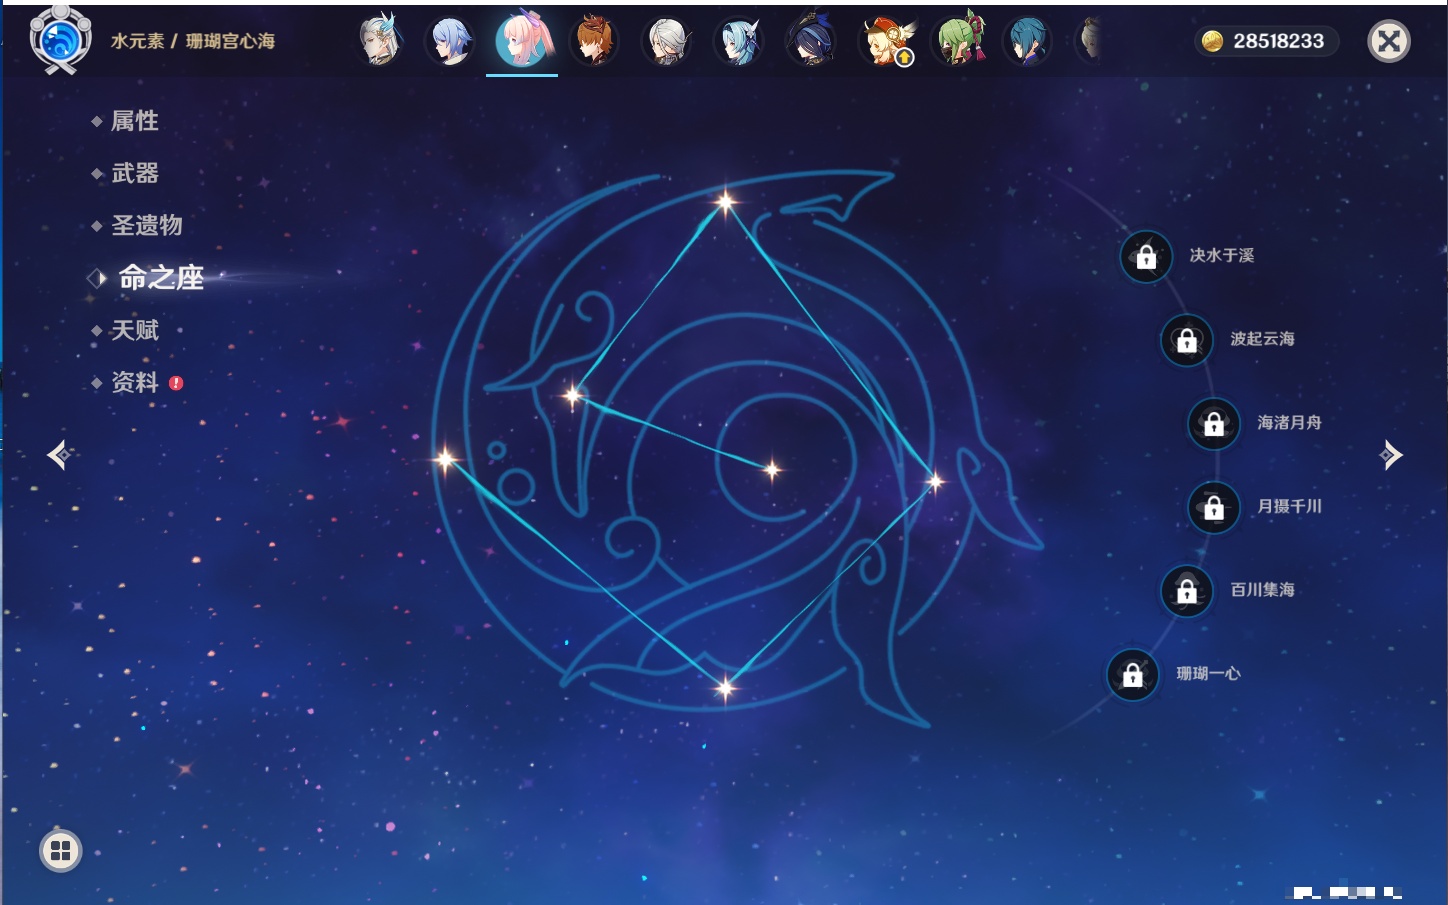The width and height of the screenshot is (1448, 905).
Task: Click the lock icon beside 海渚月舟
Action: (x=1214, y=423)
